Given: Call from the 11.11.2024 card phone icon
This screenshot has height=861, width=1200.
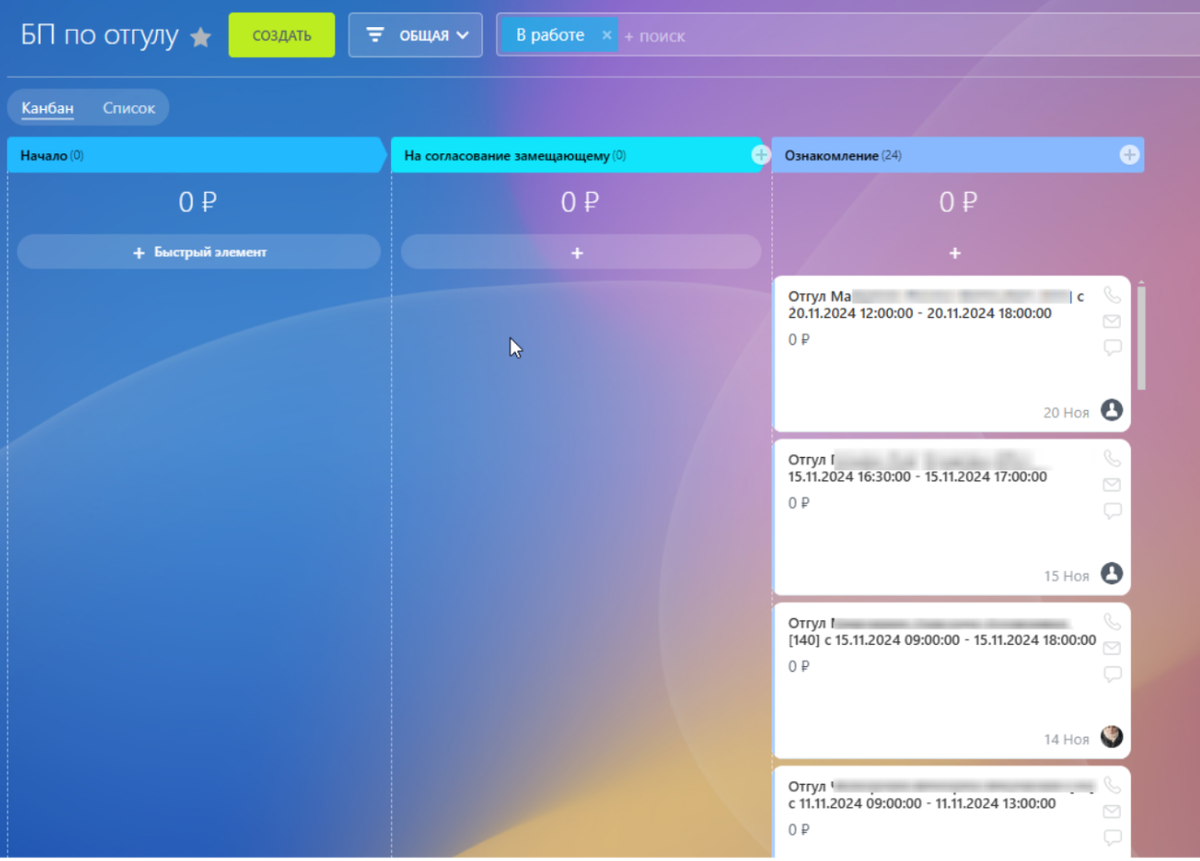Looking at the screenshot, I should 1112,785.
